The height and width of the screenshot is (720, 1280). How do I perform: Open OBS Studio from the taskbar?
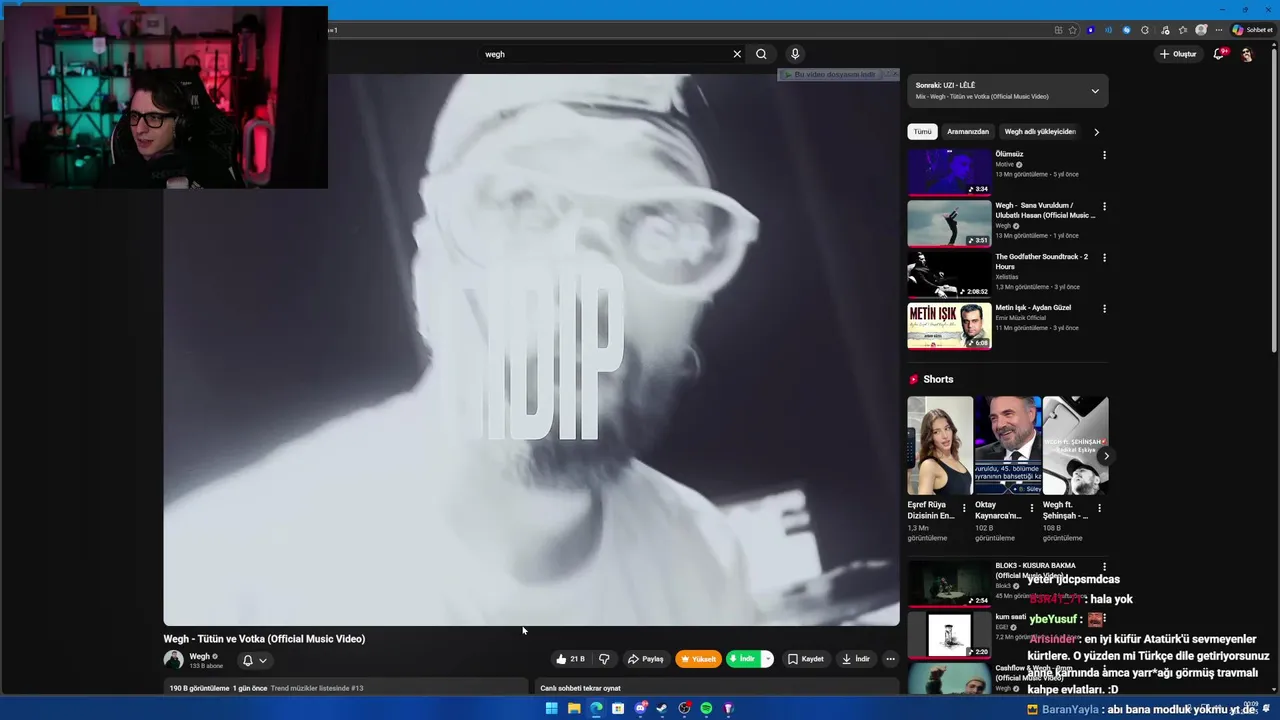point(684,708)
